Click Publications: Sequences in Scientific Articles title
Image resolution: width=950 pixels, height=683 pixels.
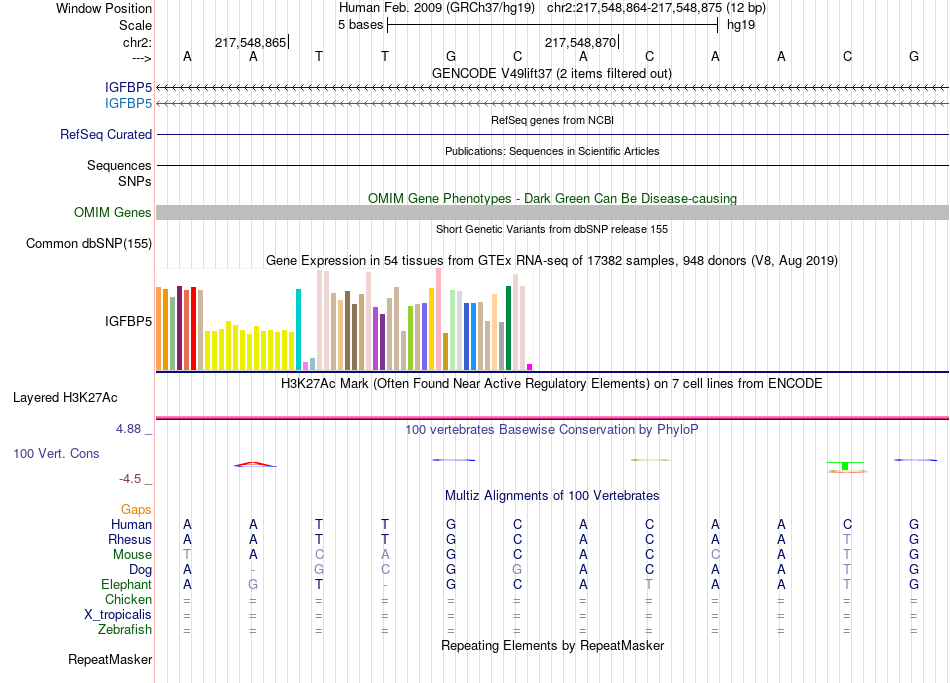click(552, 151)
